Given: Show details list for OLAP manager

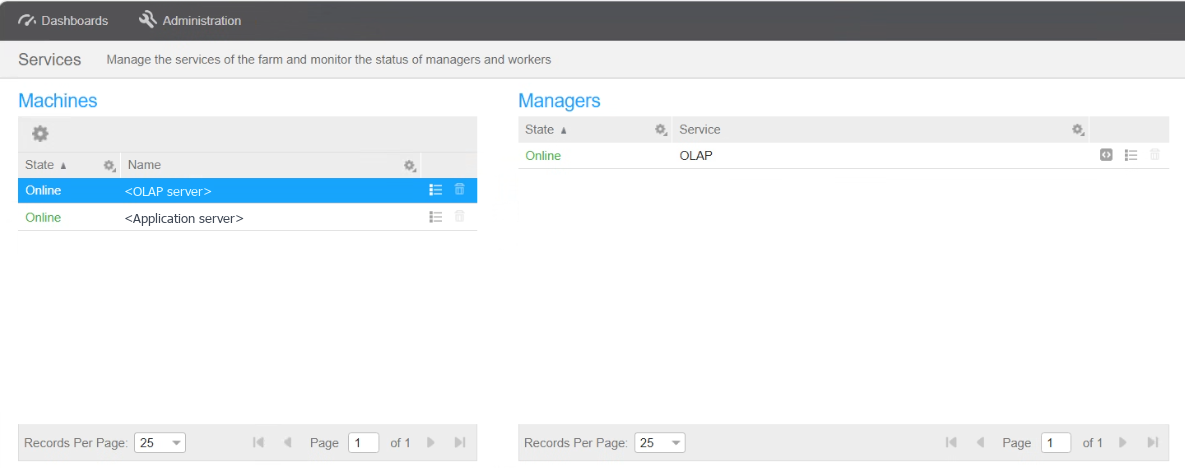Looking at the screenshot, I should pyautogui.click(x=1131, y=155).
